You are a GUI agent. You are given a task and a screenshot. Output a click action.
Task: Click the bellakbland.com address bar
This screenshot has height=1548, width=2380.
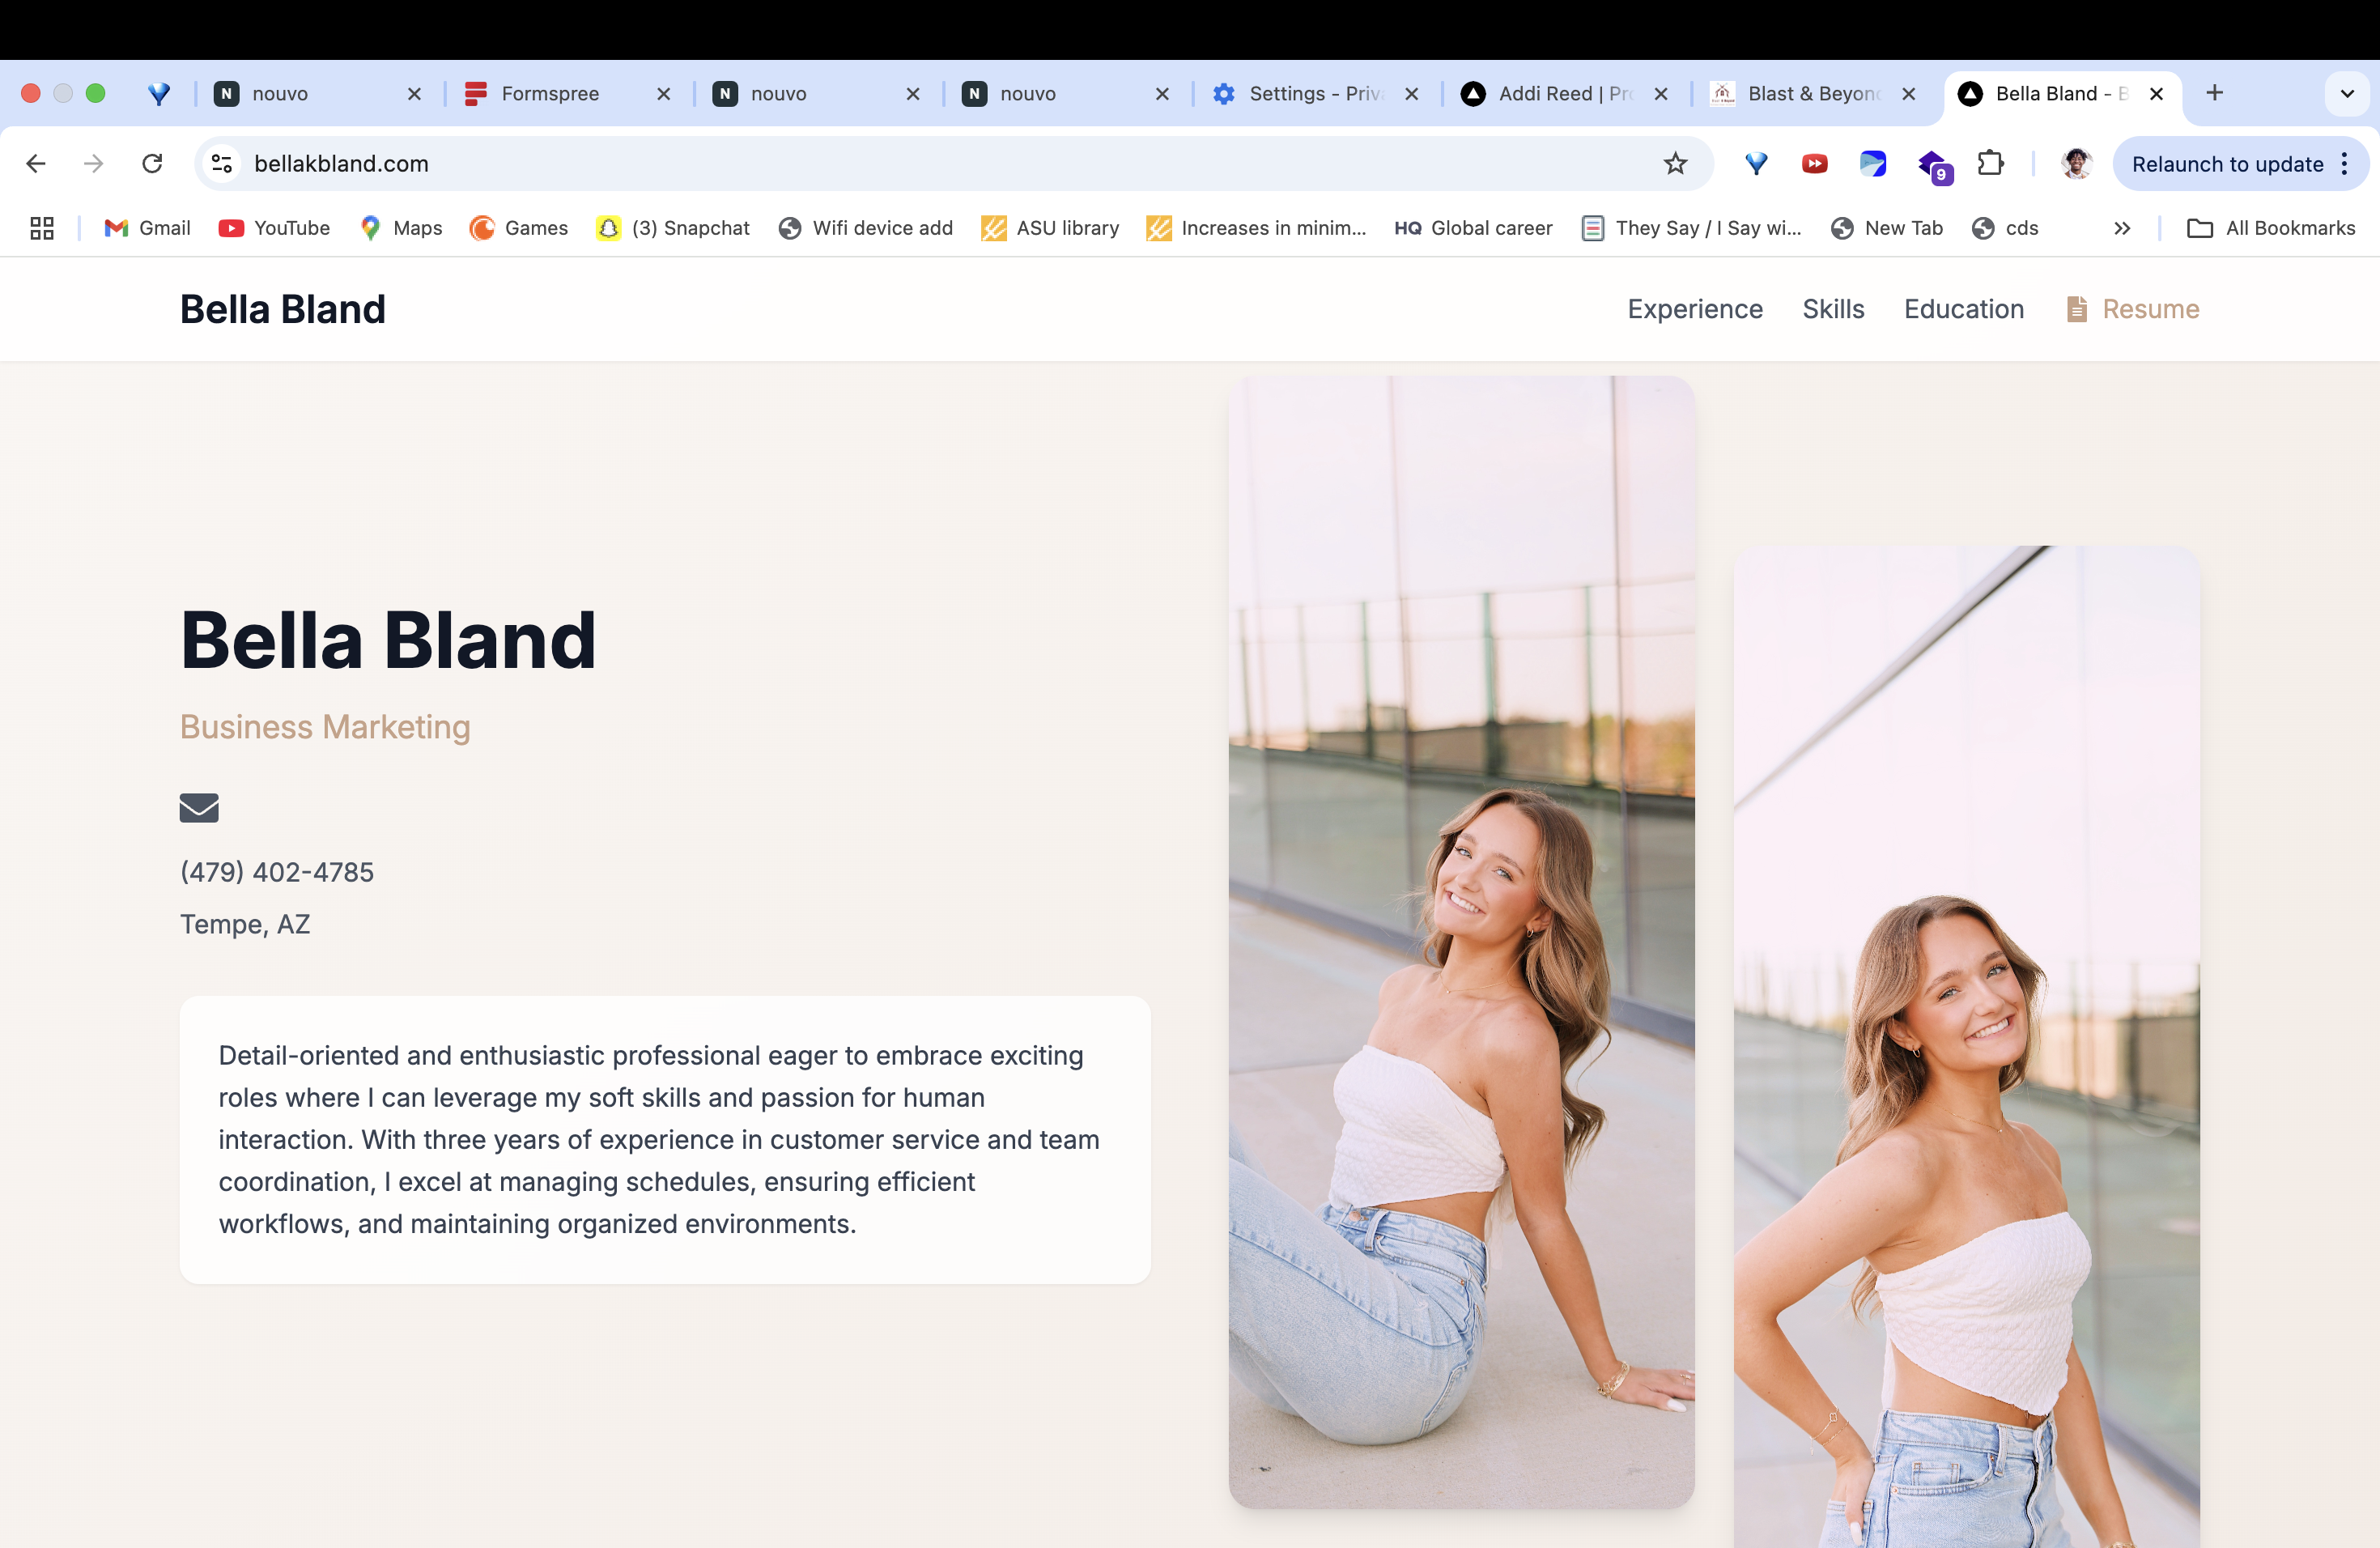coord(955,163)
